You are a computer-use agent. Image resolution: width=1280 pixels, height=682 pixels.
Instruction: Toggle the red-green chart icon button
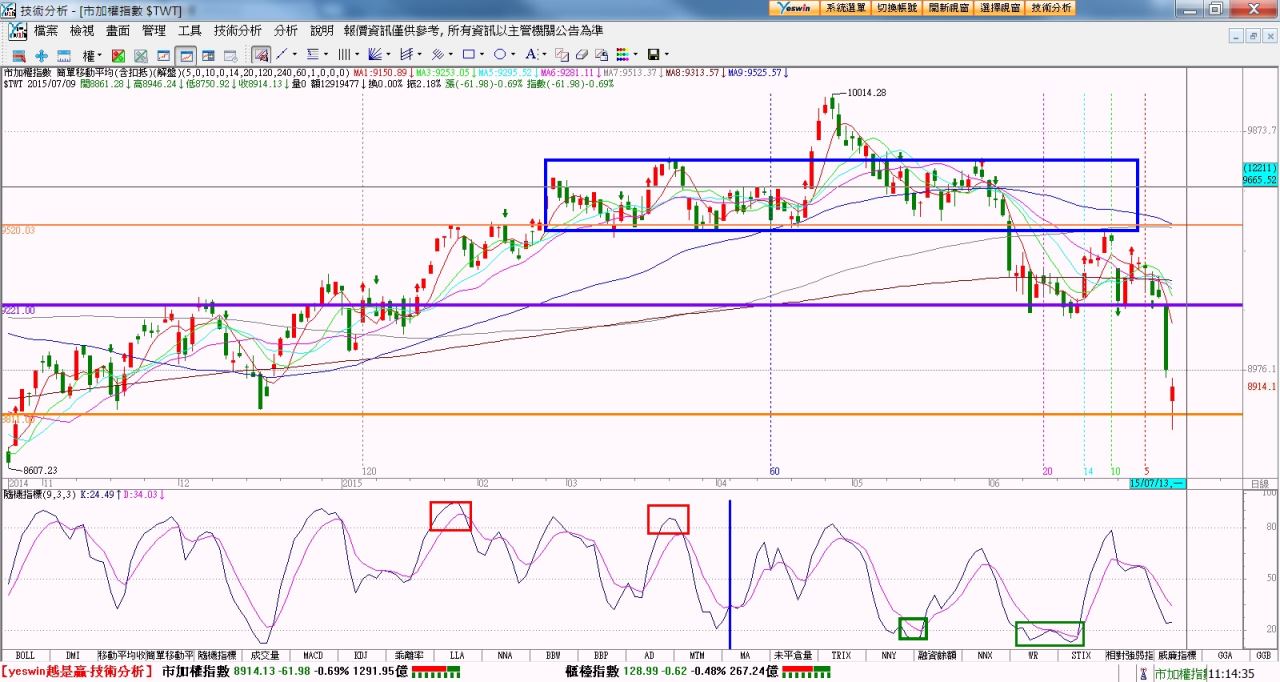118,55
